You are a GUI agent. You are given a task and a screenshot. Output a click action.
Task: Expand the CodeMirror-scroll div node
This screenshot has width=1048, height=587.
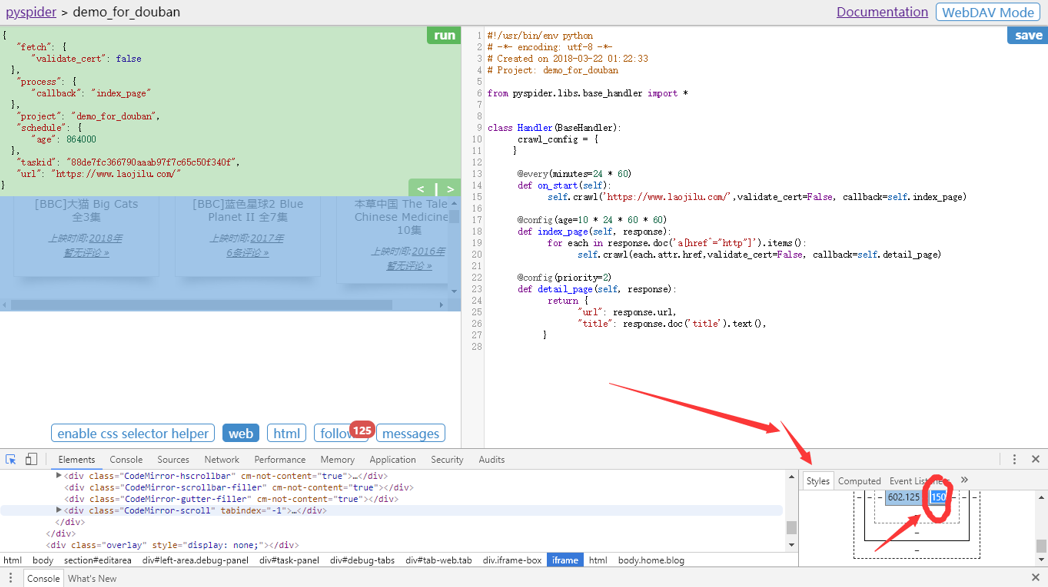(x=59, y=510)
